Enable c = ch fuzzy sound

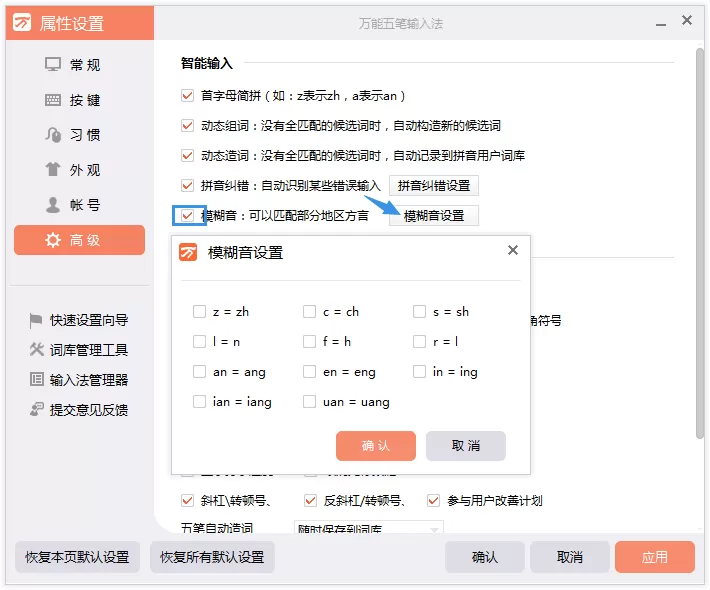309,312
